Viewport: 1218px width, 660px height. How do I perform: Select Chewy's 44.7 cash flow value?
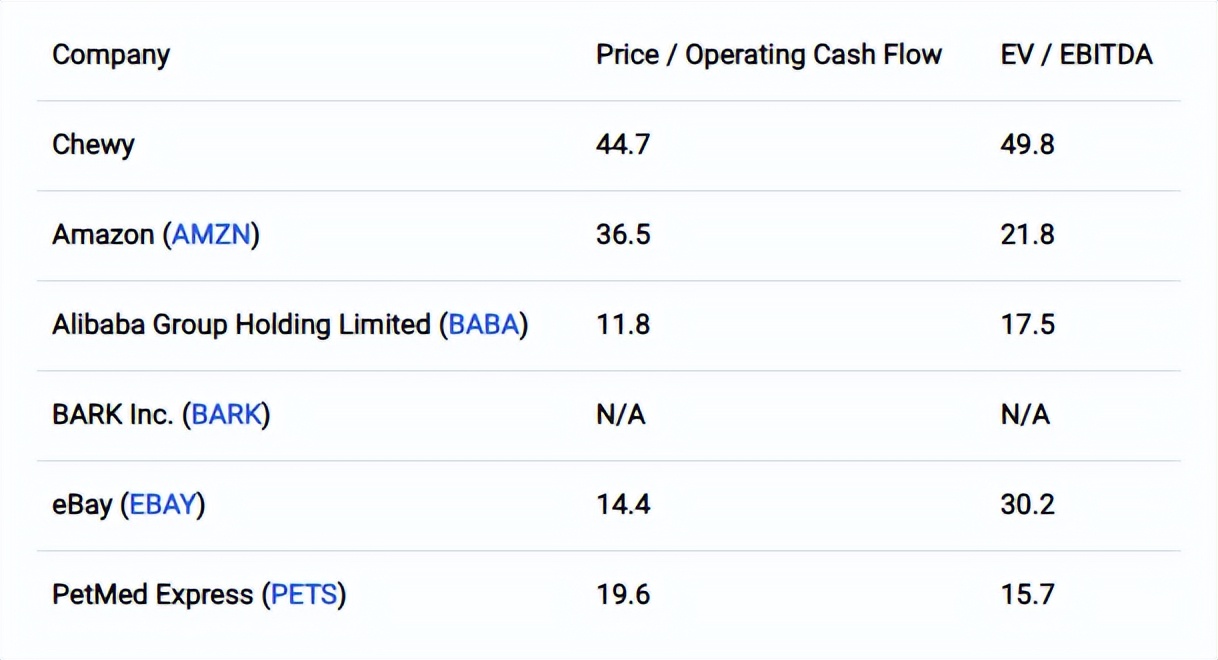tap(623, 145)
